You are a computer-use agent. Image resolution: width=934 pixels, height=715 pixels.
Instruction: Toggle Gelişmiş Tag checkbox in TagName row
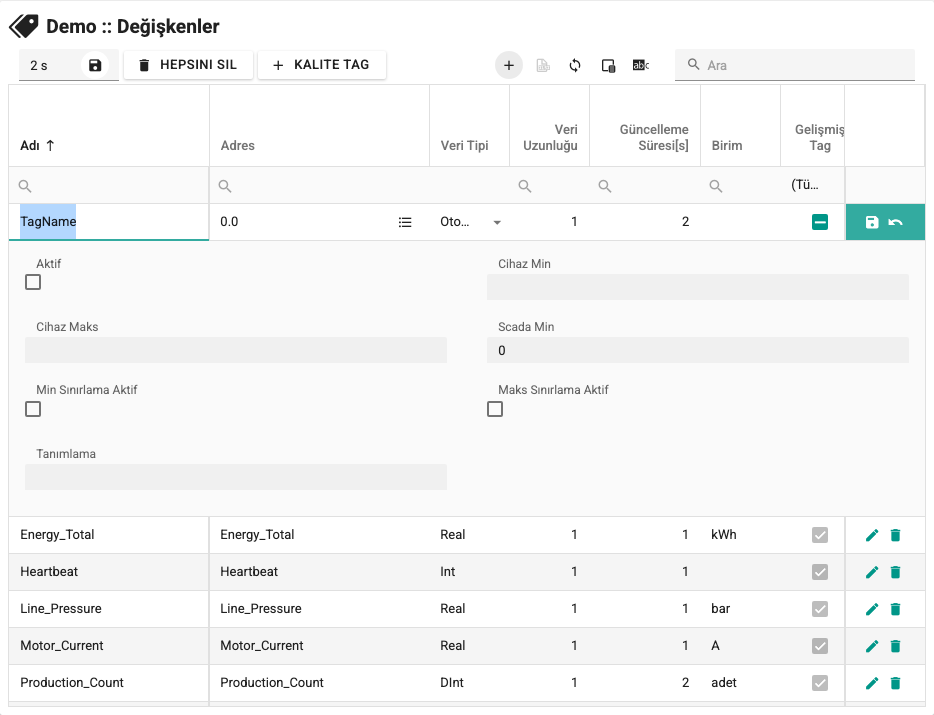pos(820,222)
